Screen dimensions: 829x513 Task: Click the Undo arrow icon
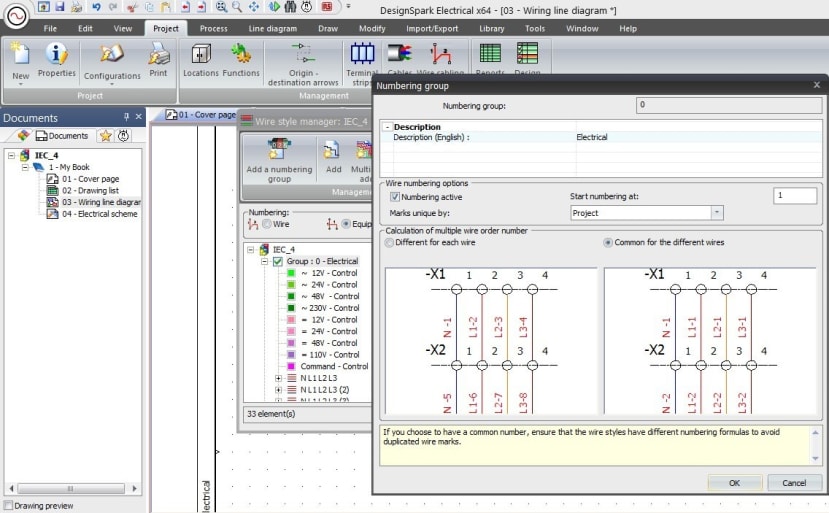[x=96, y=7]
